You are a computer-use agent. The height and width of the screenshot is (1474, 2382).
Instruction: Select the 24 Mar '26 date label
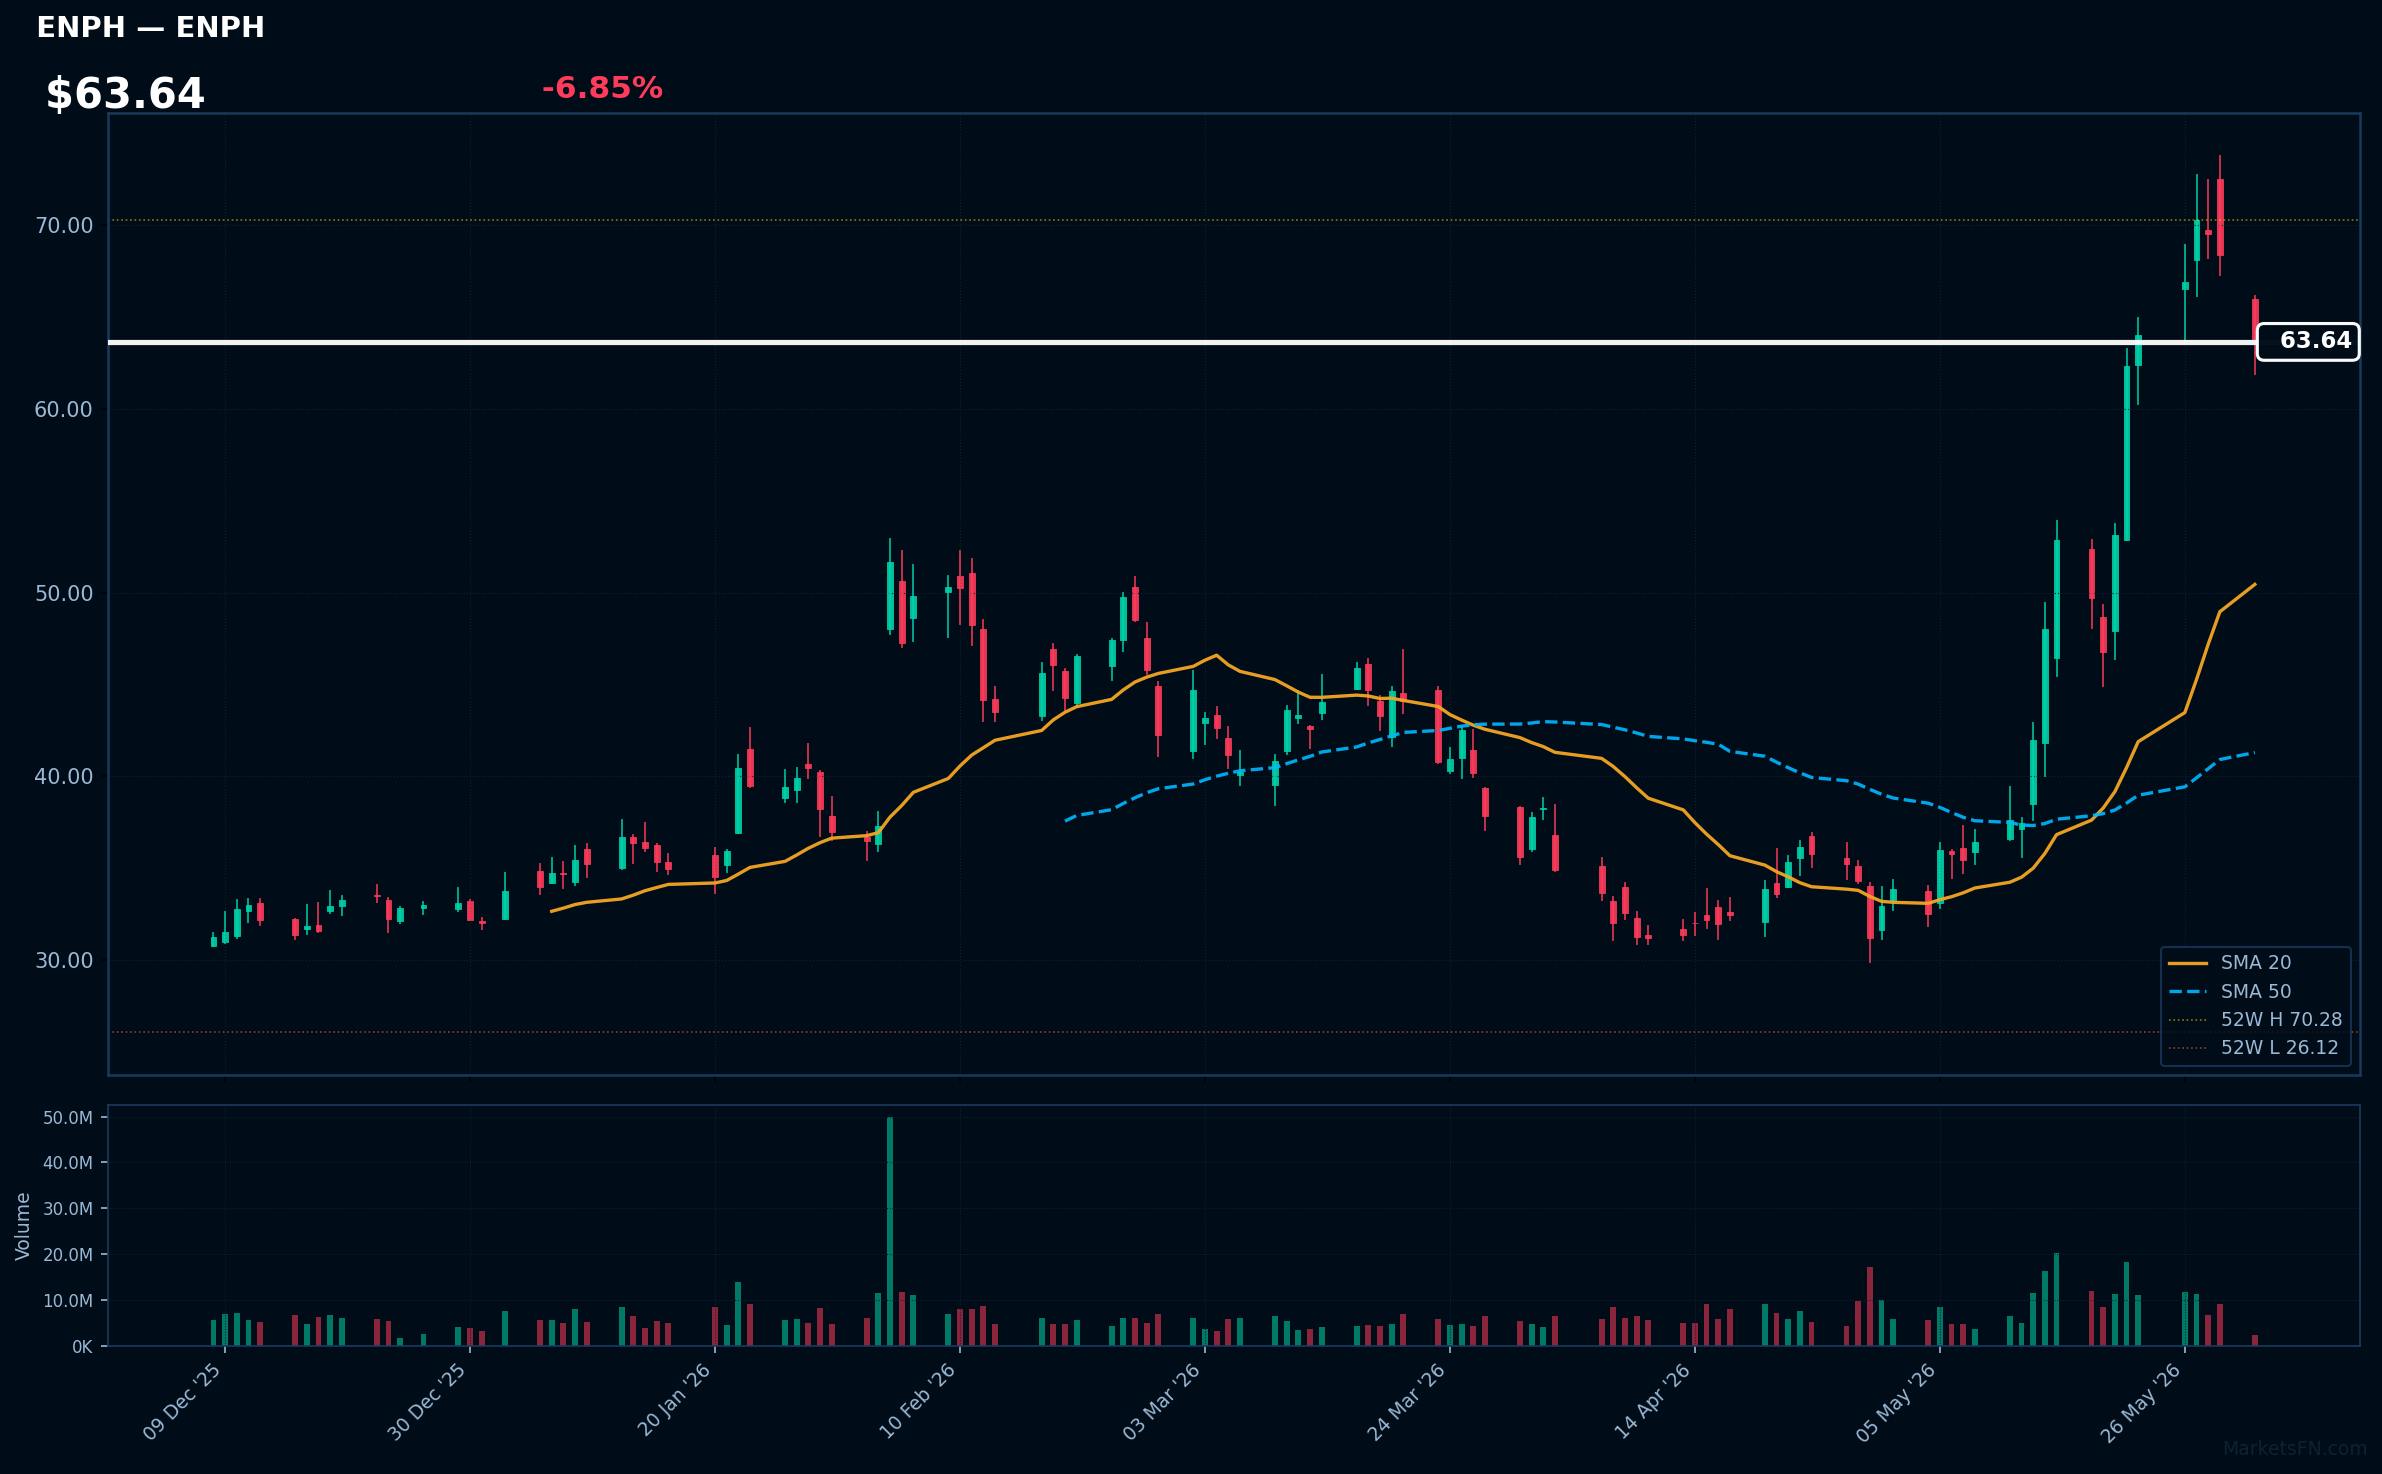pyautogui.click(x=1407, y=1401)
